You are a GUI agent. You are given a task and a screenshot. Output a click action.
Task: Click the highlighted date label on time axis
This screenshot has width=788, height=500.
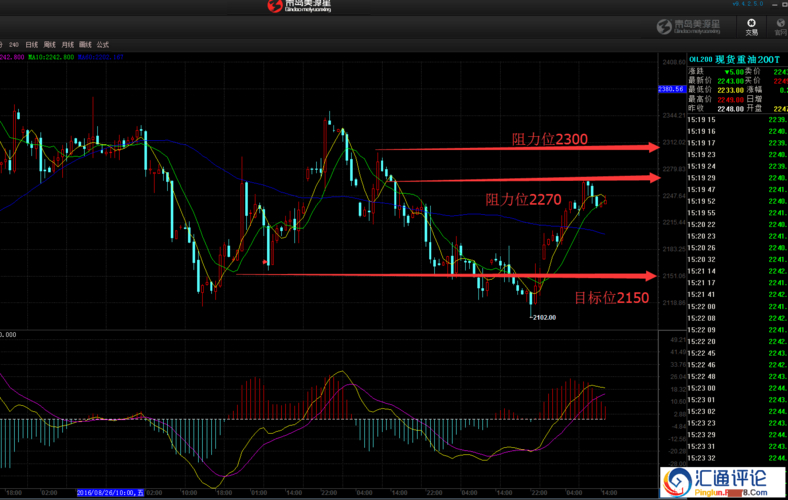click(x=110, y=492)
